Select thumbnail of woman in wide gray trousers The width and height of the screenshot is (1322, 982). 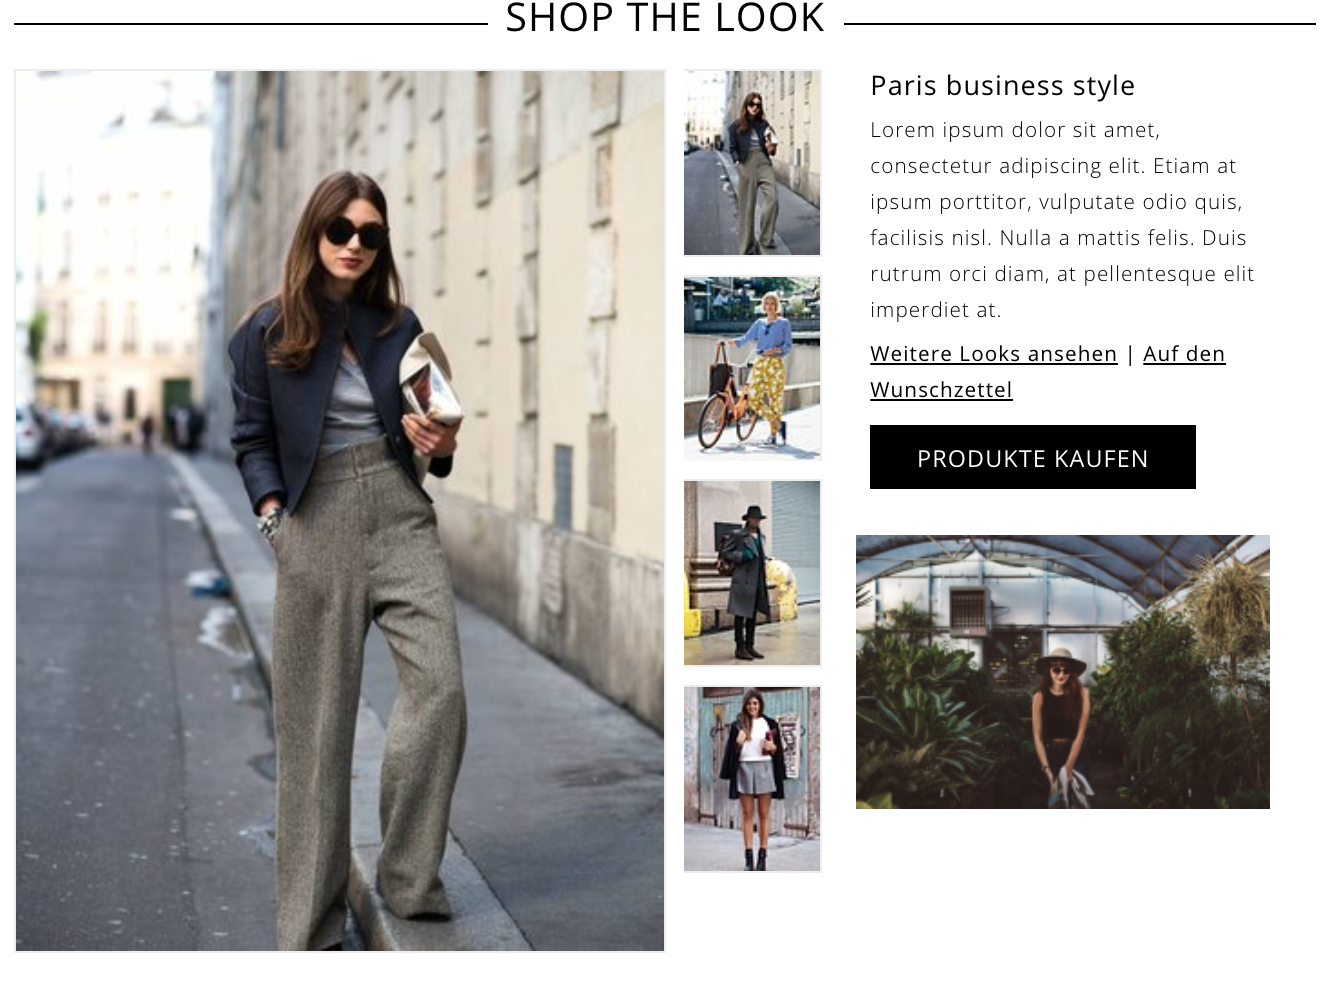point(752,163)
